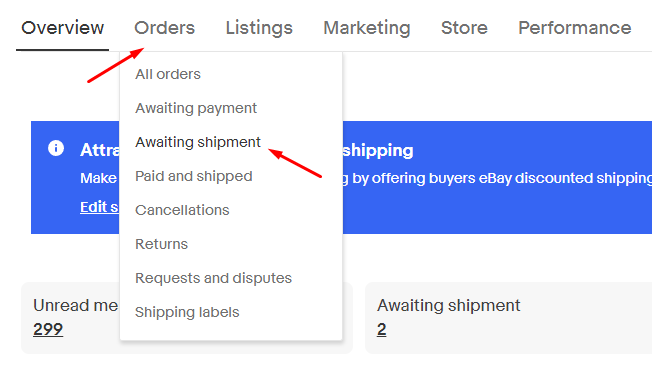Click the info icon in blue banner
The height and width of the screenshot is (373, 652).
coord(56,148)
